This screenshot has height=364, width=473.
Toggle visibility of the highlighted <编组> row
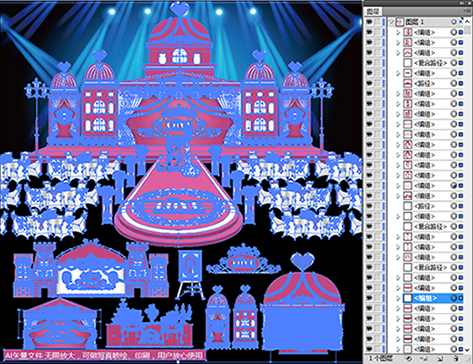tap(369, 298)
